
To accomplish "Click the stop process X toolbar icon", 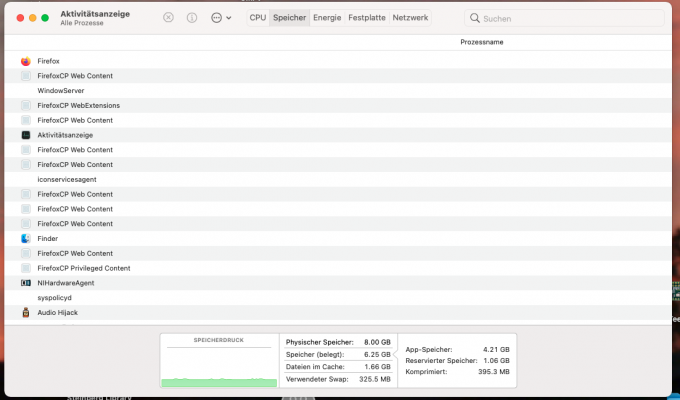I will click(168, 17).
